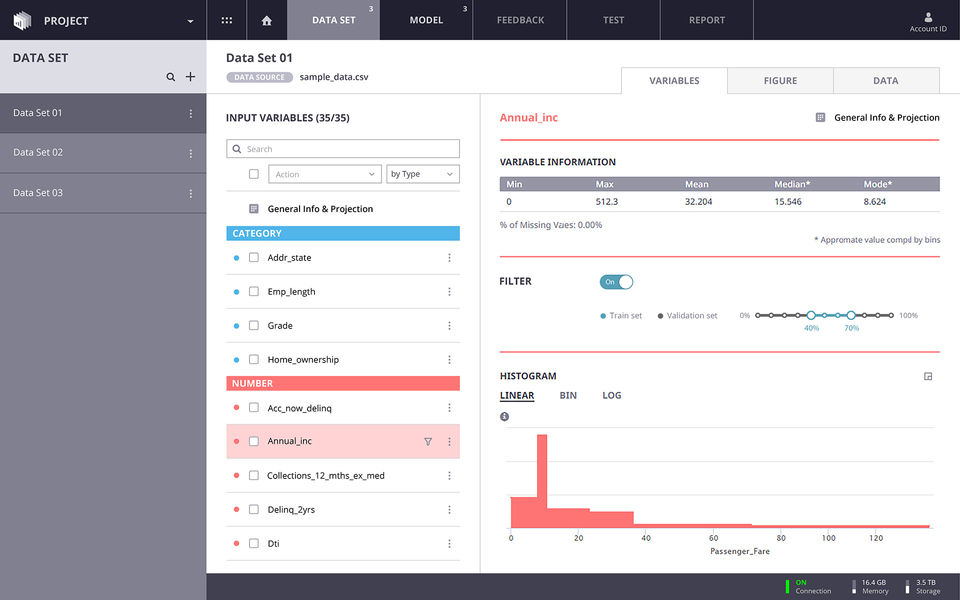
Task: Open the MODEL tab in top navigation
Action: pos(426,20)
